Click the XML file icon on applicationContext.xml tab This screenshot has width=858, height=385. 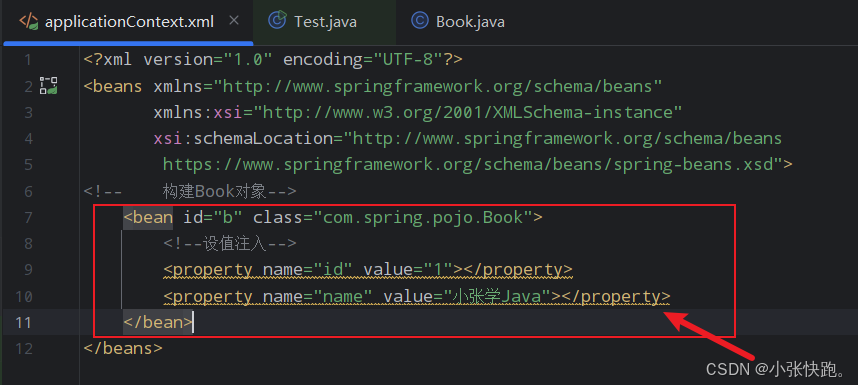click(29, 21)
